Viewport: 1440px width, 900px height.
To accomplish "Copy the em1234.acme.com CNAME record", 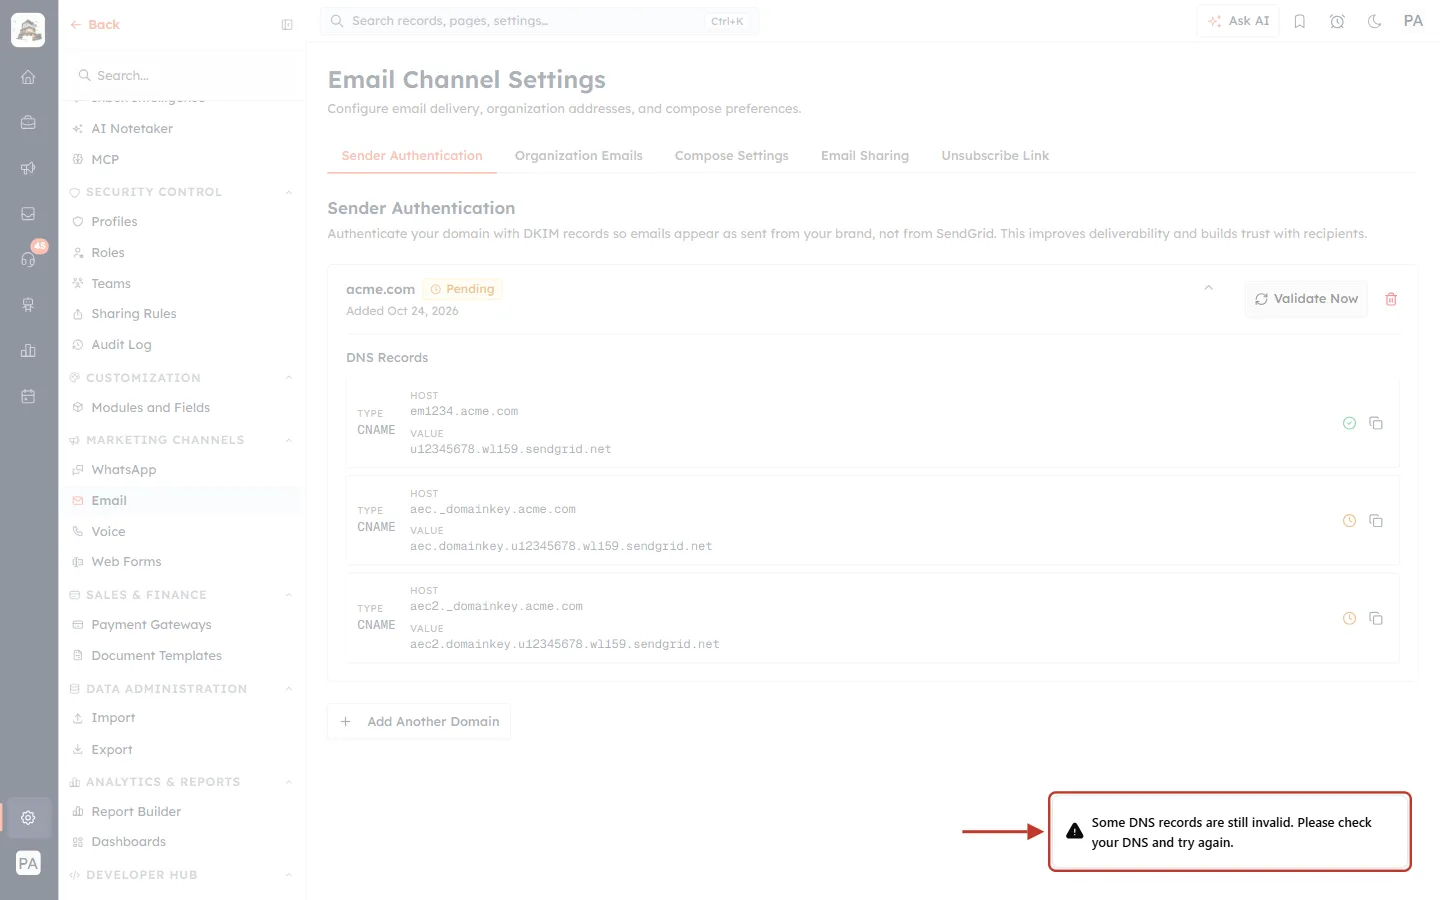I will tap(1376, 423).
